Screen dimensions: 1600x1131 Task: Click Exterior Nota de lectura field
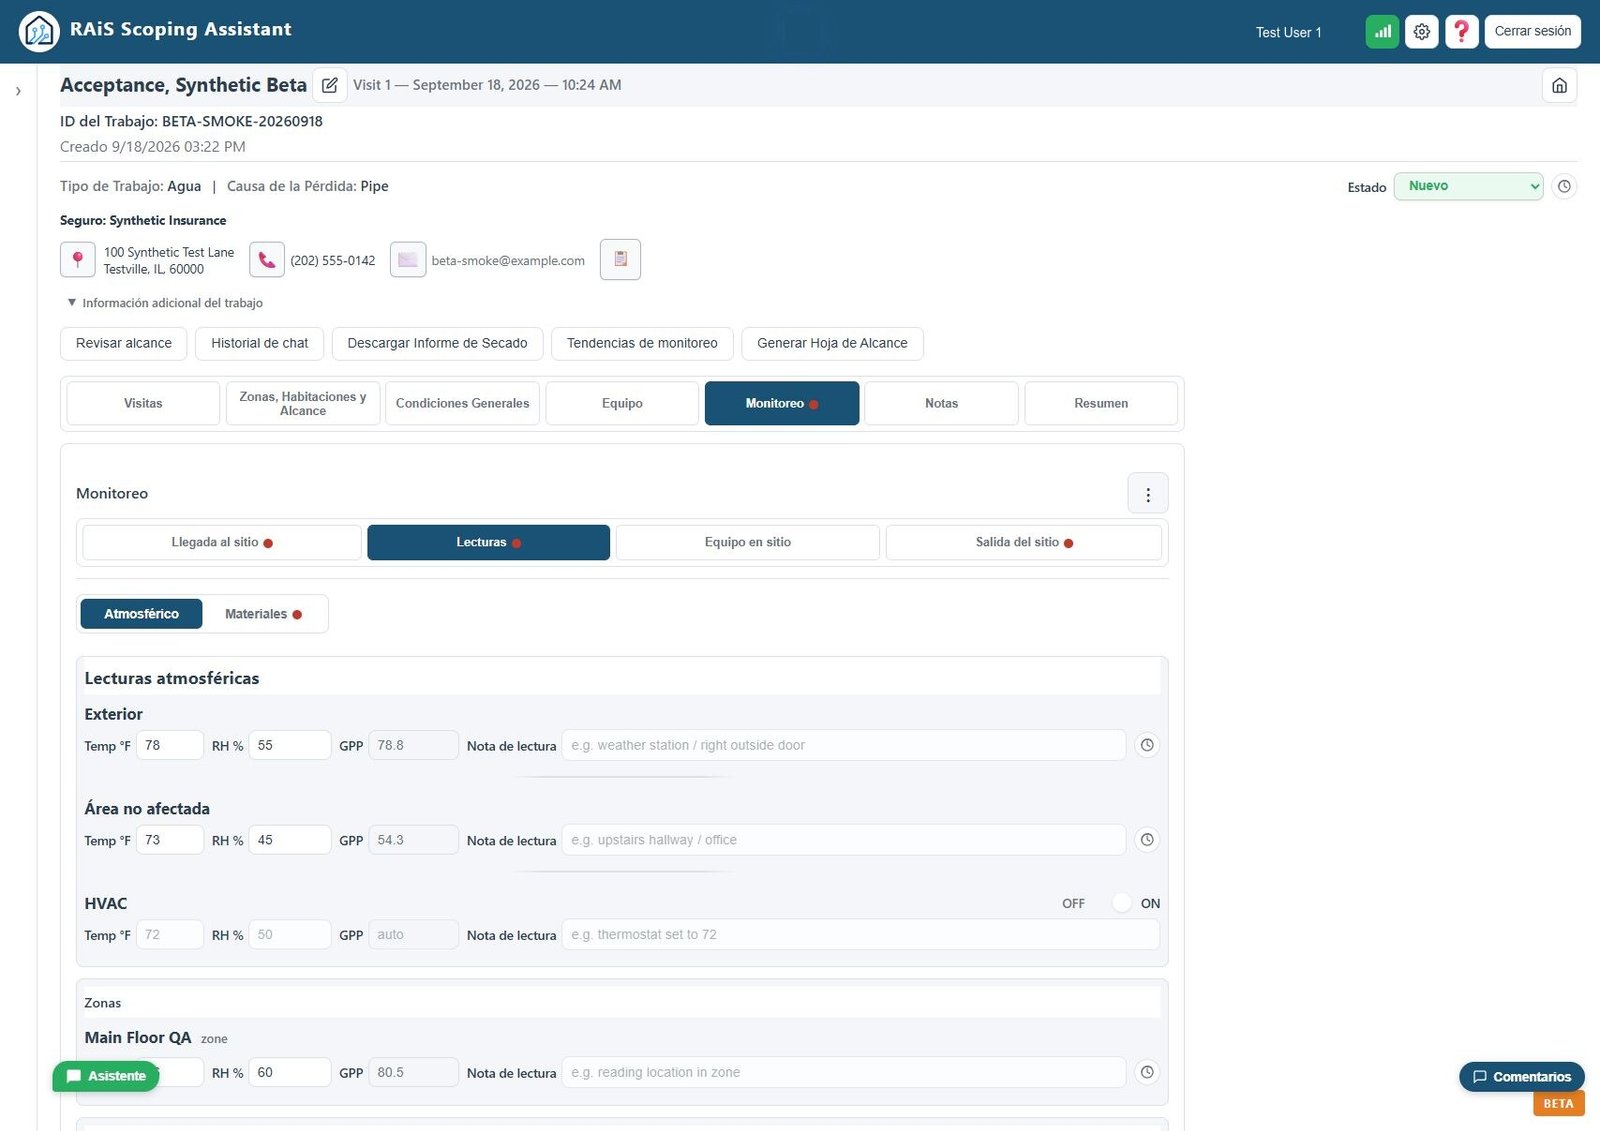pyautogui.click(x=844, y=745)
